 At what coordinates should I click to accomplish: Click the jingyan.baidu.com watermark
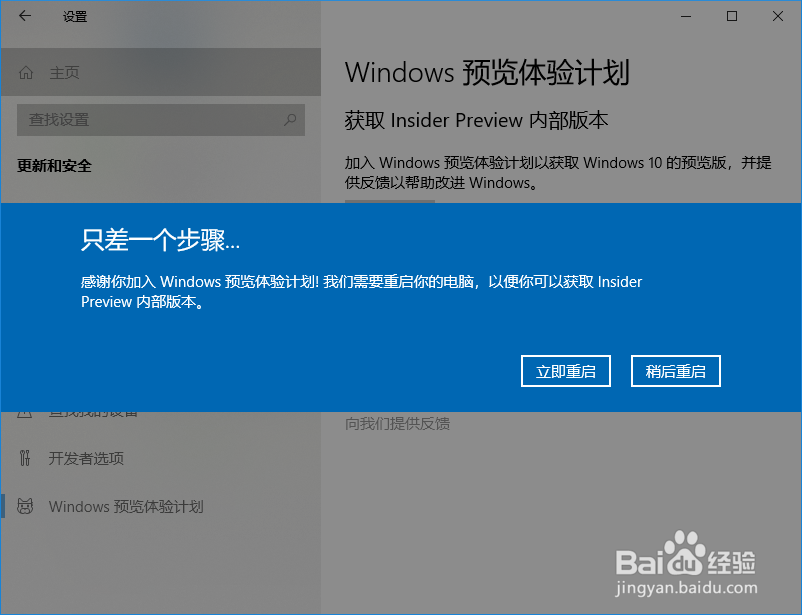(x=686, y=588)
